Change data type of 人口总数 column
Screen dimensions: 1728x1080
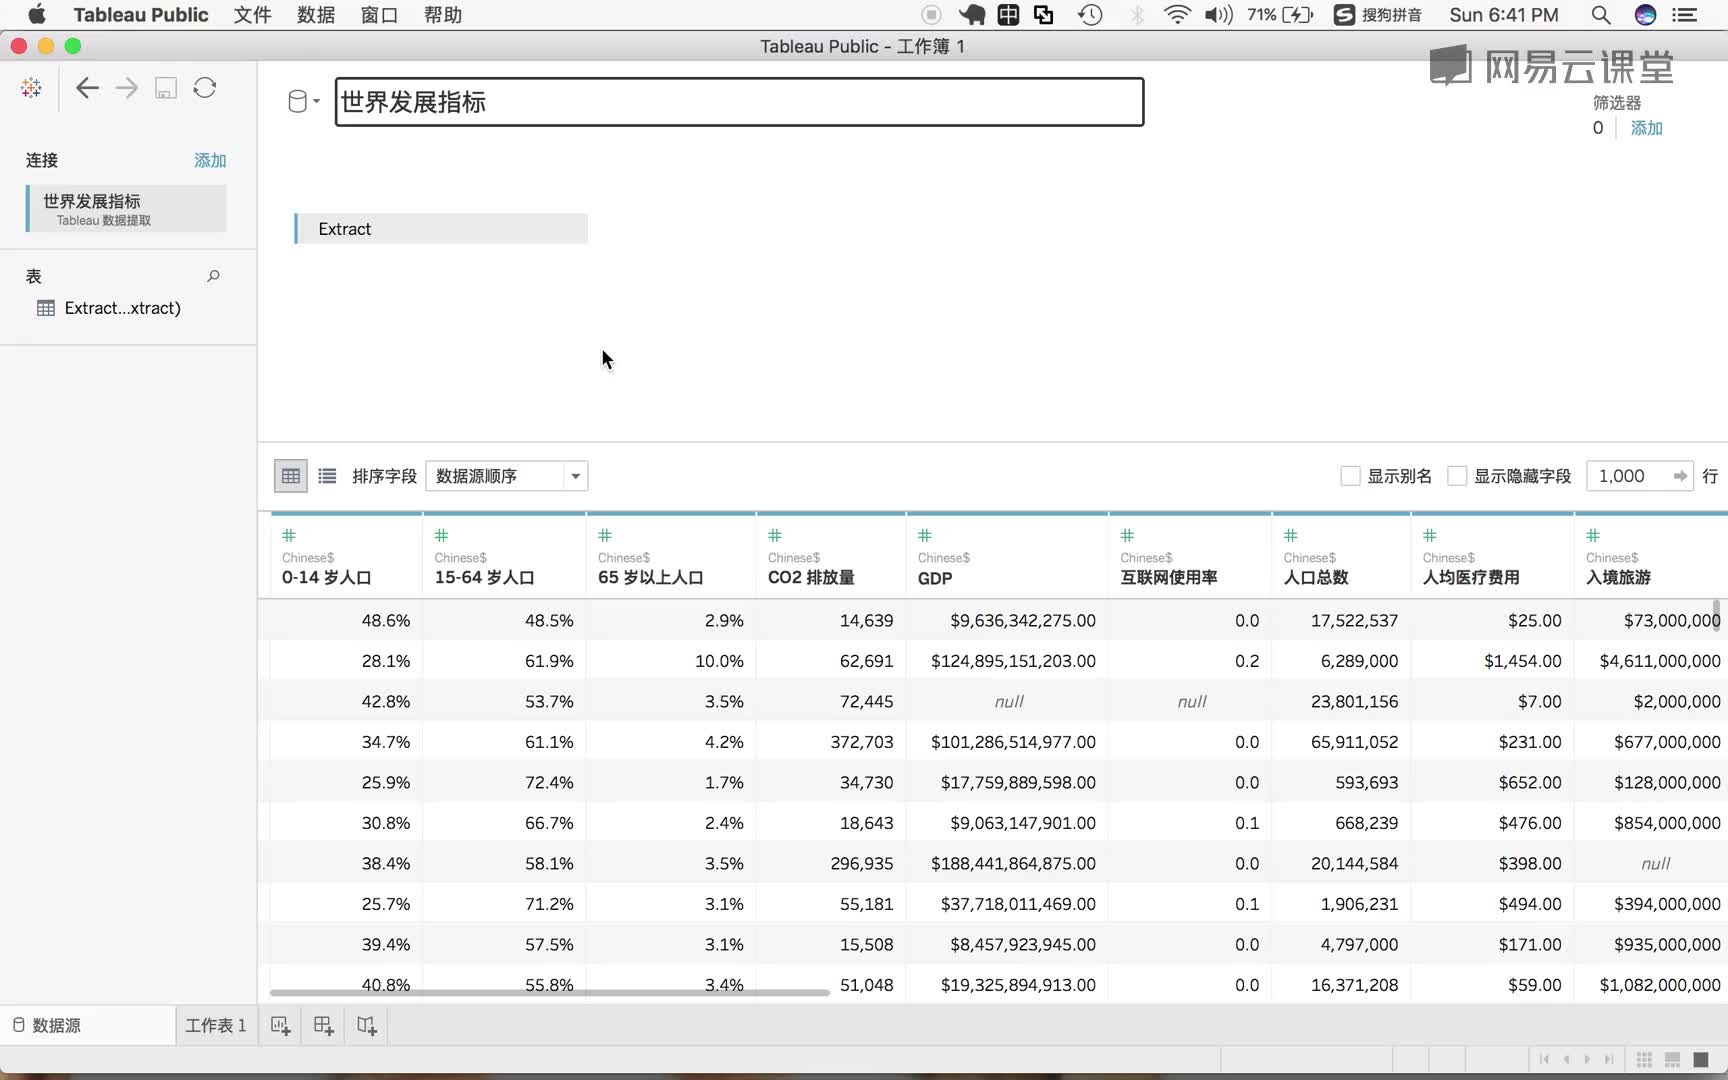pos(1290,535)
